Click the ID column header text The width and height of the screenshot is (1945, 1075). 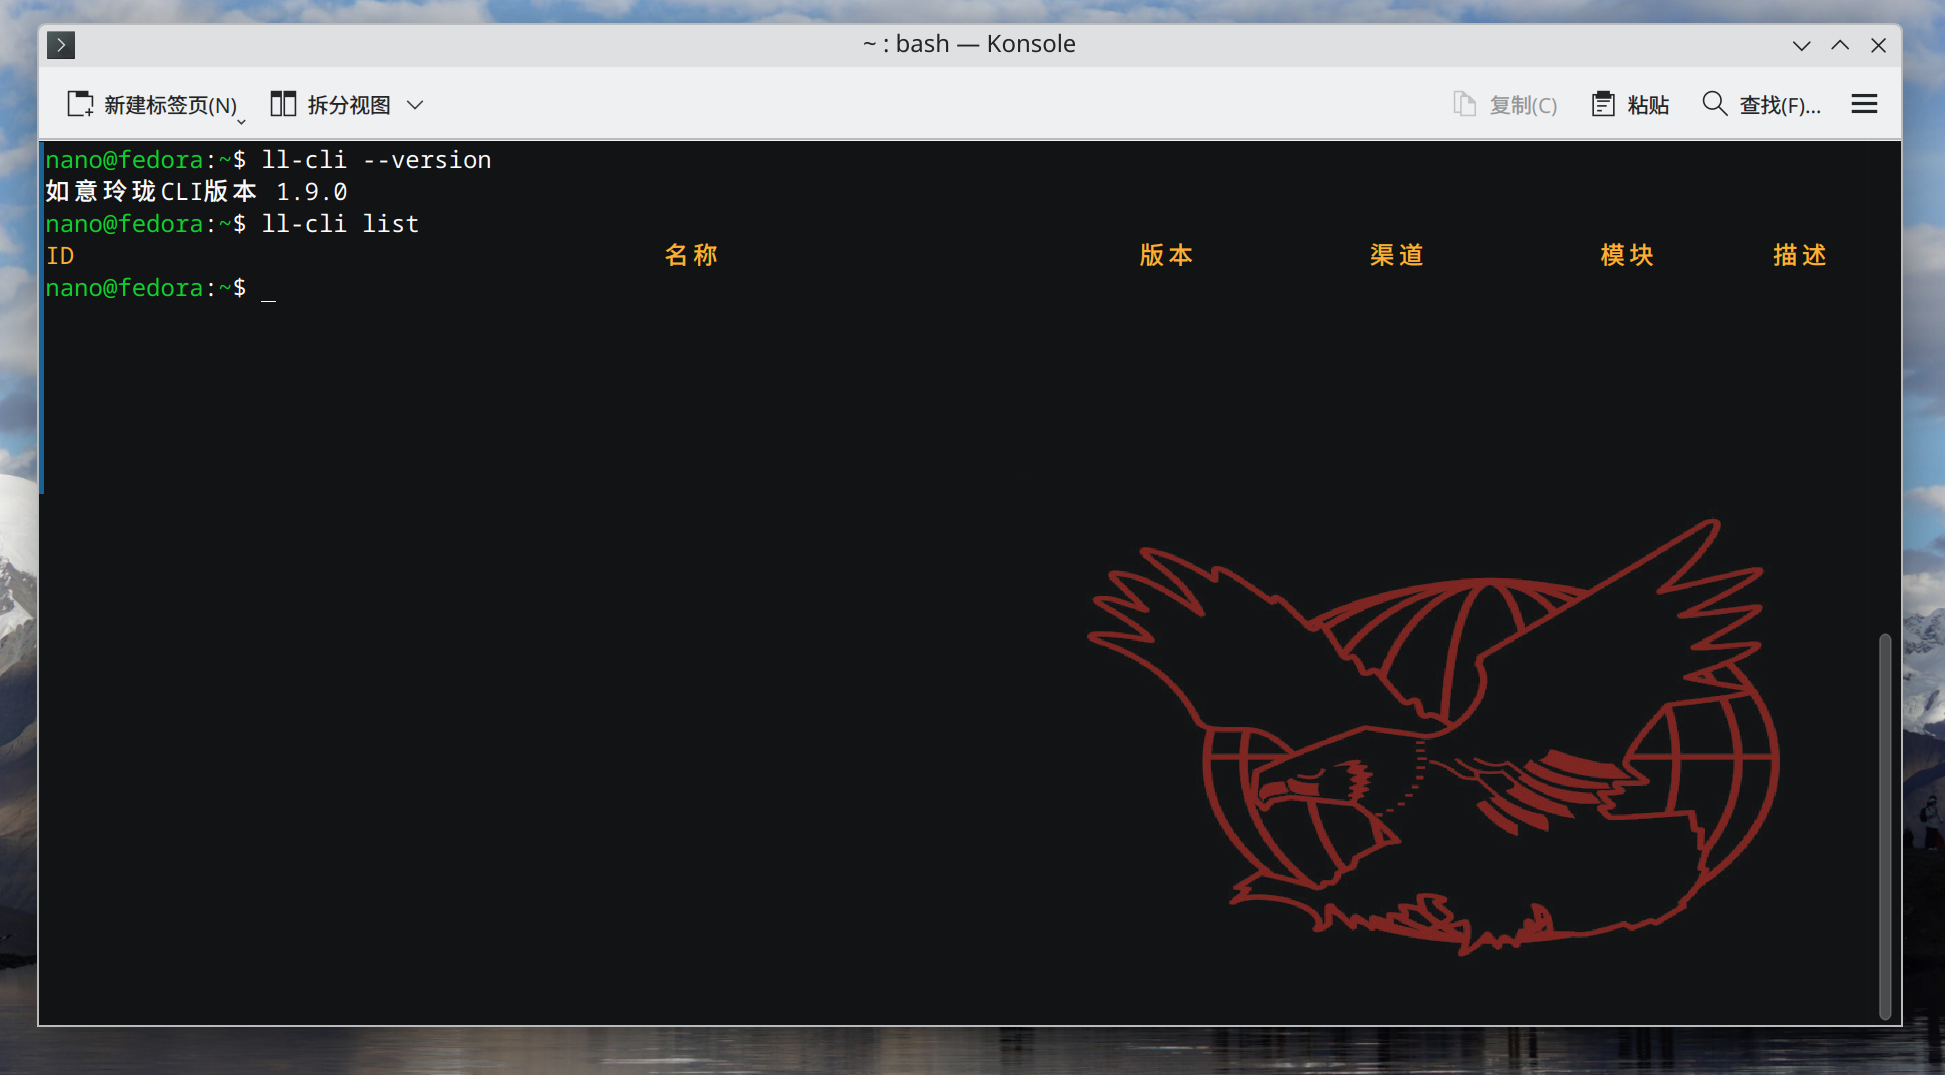60,256
